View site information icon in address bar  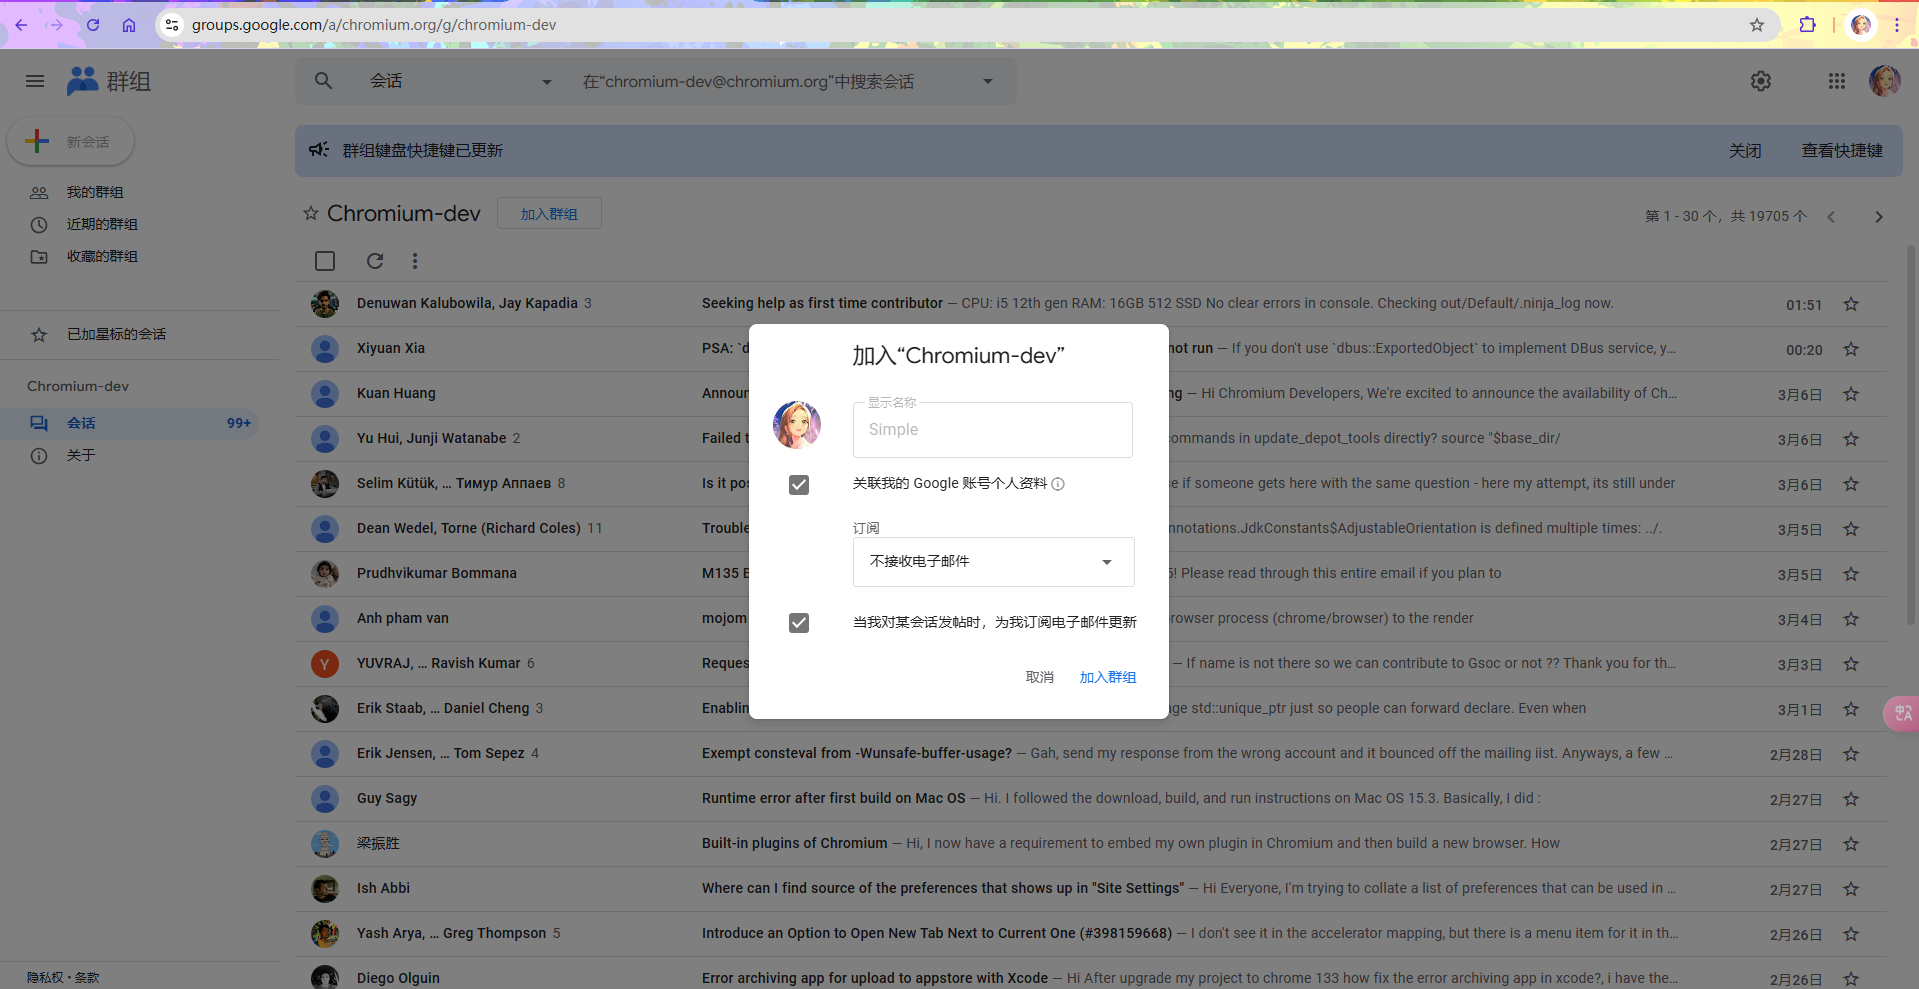tap(172, 25)
